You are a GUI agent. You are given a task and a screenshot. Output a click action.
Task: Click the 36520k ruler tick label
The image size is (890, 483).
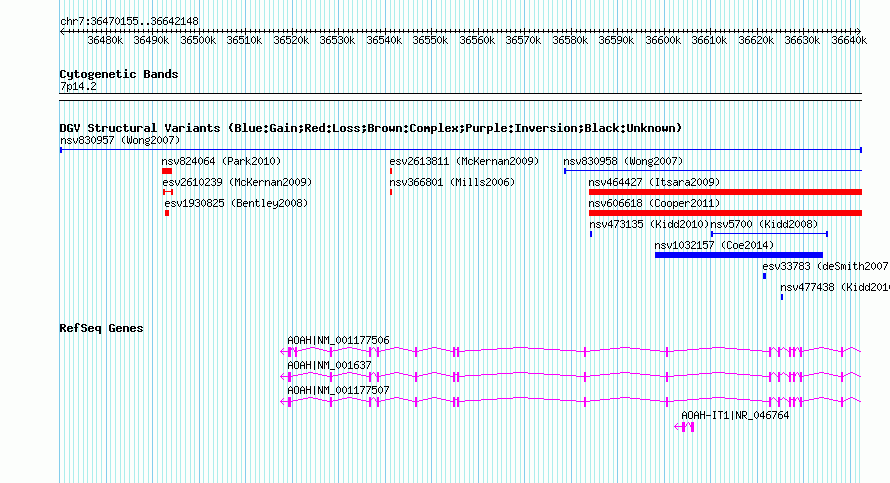pyautogui.click(x=291, y=40)
